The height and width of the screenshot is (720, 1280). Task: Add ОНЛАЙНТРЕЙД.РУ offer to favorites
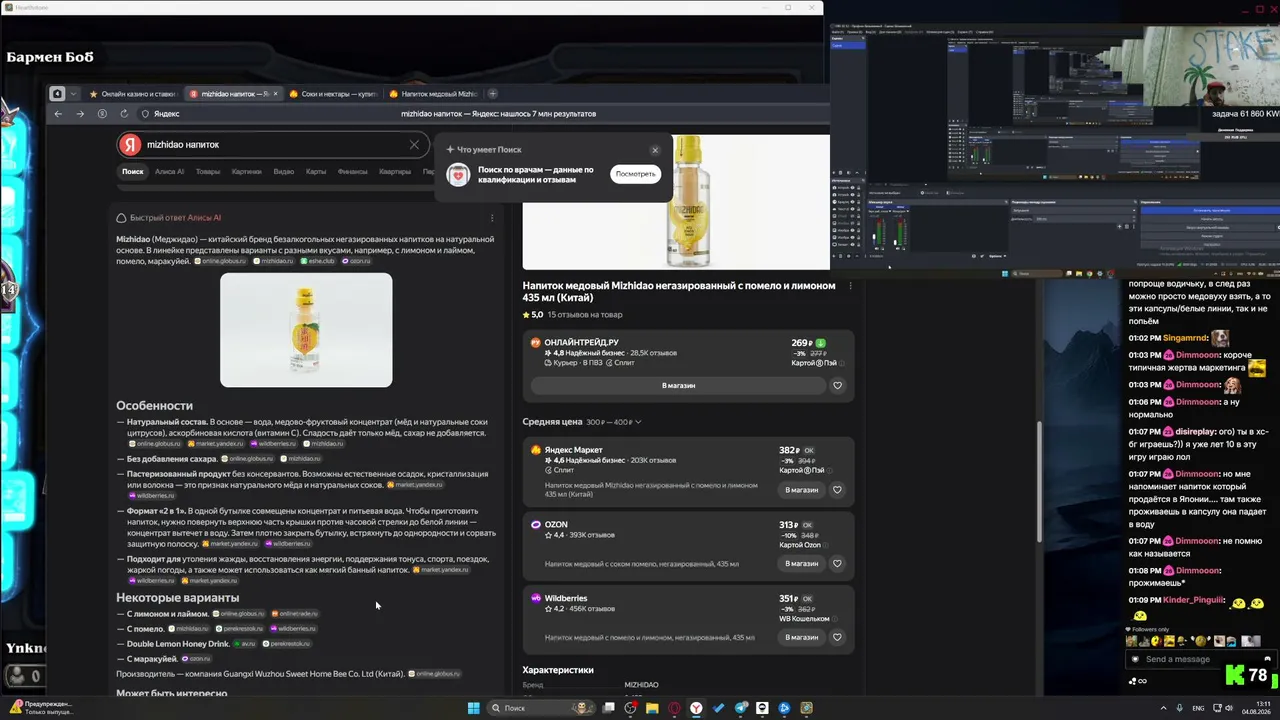coord(838,386)
